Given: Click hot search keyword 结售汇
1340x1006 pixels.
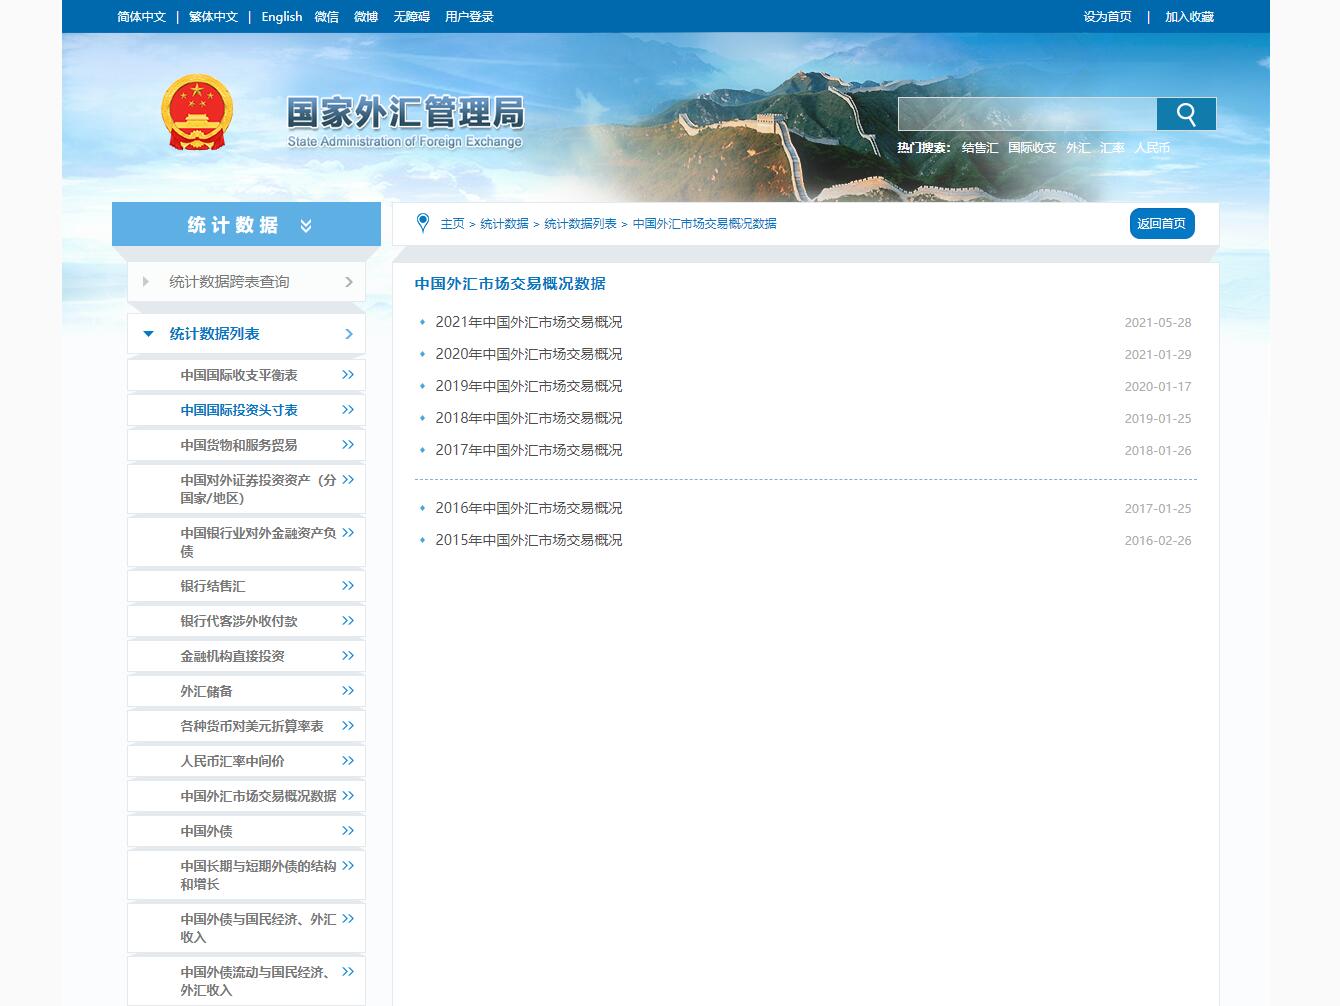Looking at the screenshot, I should 979,148.
